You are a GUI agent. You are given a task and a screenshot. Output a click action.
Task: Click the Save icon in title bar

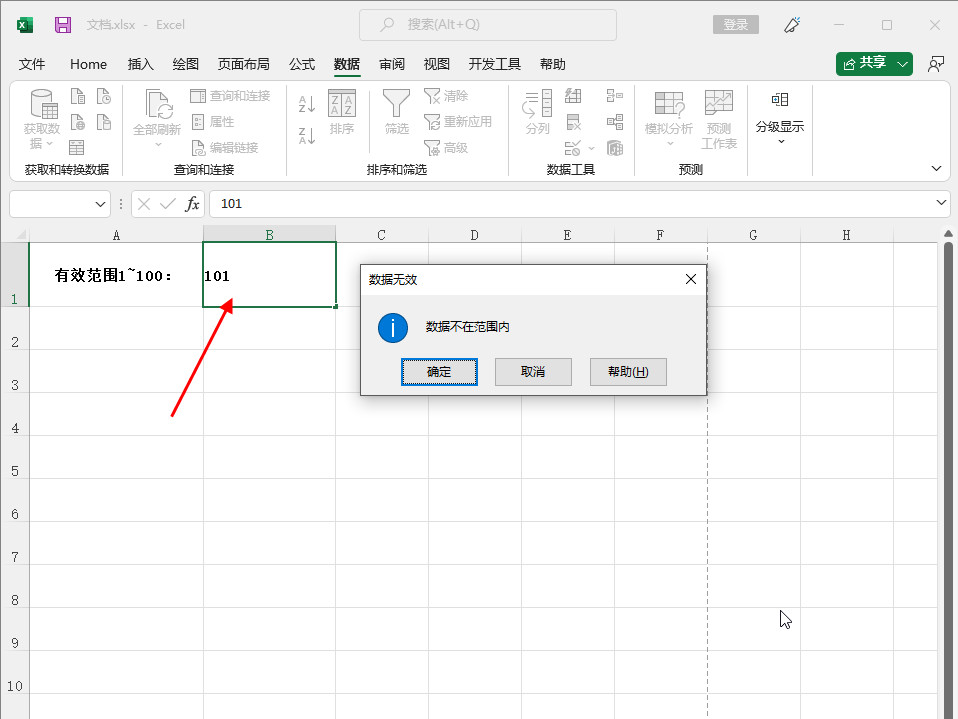pyautogui.click(x=63, y=24)
